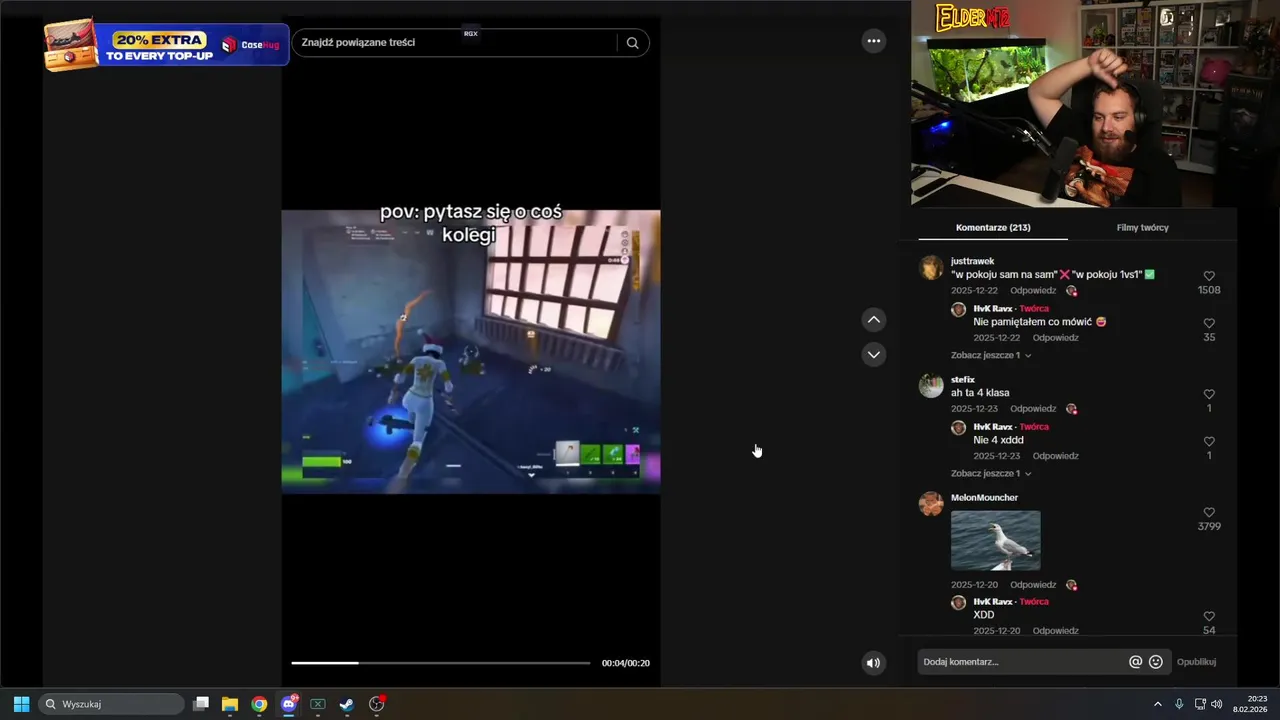Expand 'Zobacz jeszcze 1' under justtrawek thread
1280x720 pixels.
coord(991,355)
